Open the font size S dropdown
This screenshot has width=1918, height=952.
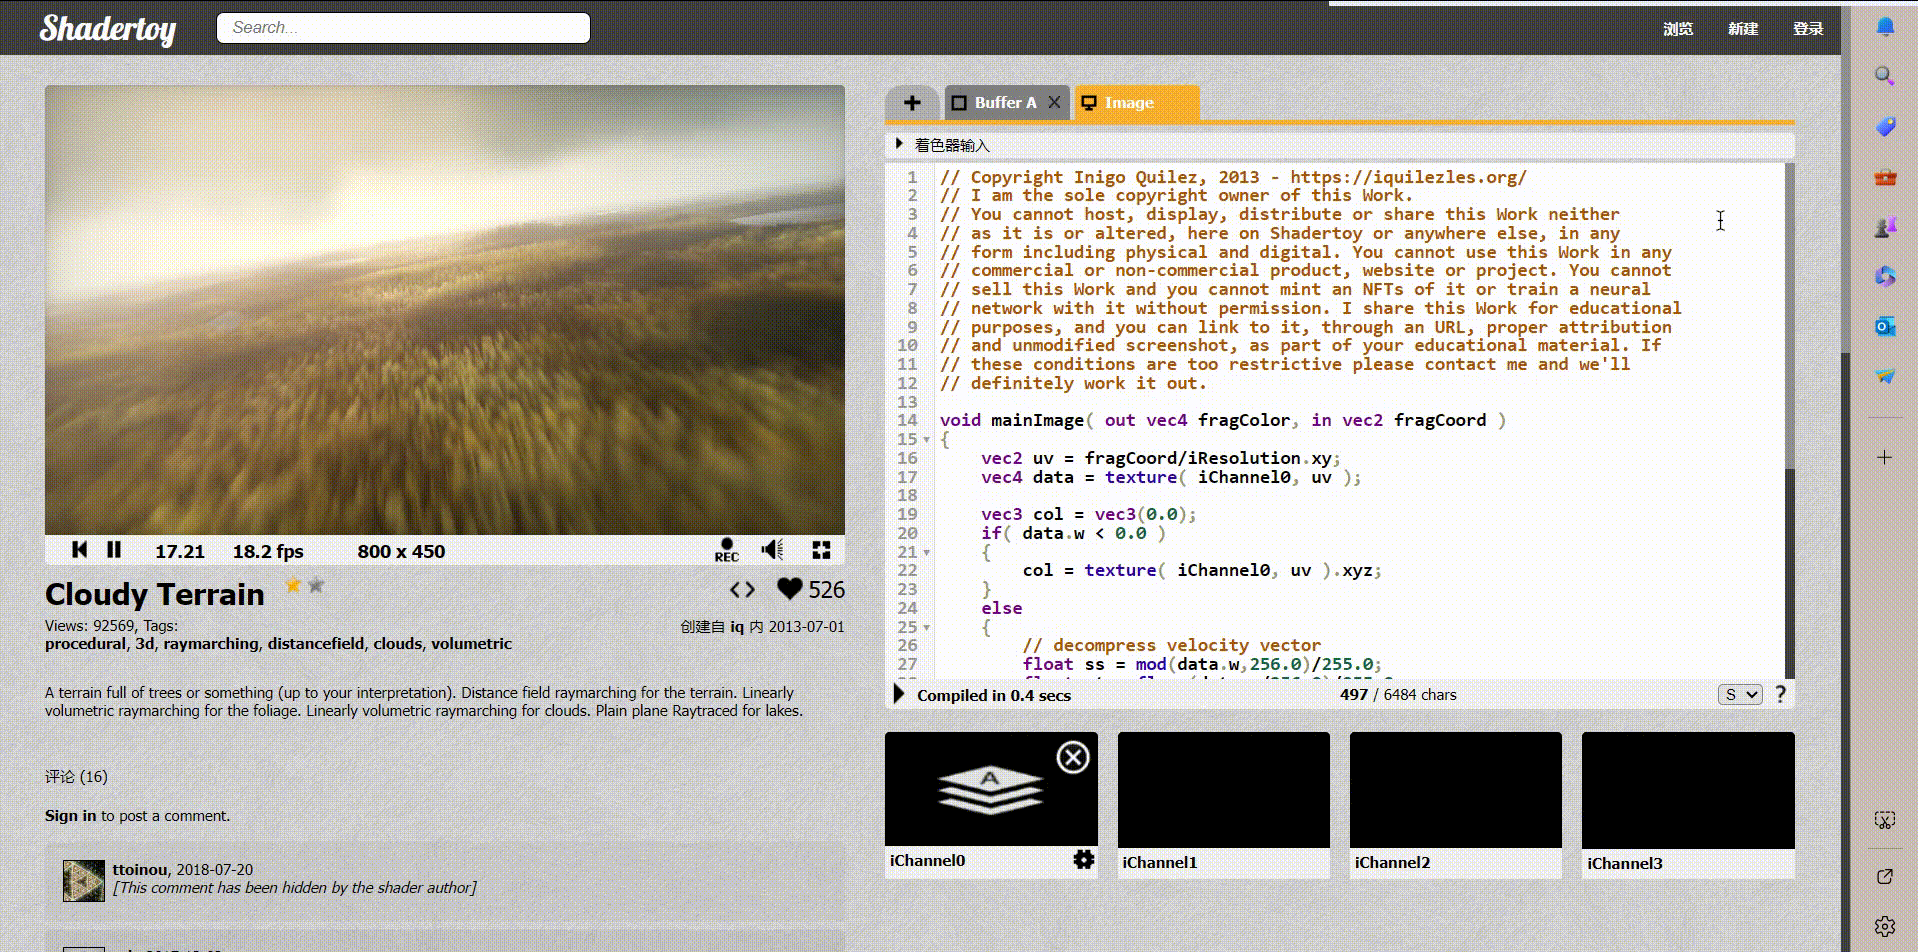point(1740,694)
